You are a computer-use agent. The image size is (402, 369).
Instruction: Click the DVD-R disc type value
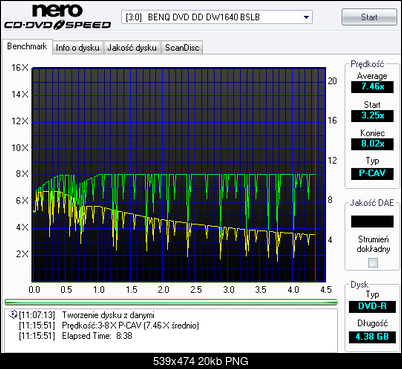coord(372,307)
